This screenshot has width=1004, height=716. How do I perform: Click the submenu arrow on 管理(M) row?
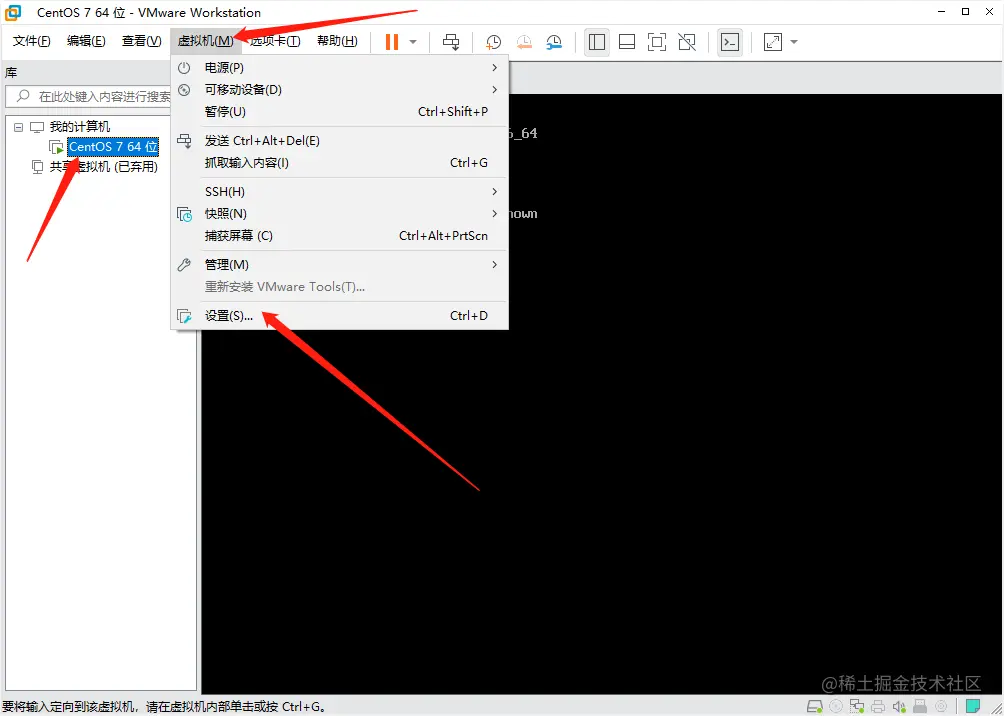coord(494,264)
